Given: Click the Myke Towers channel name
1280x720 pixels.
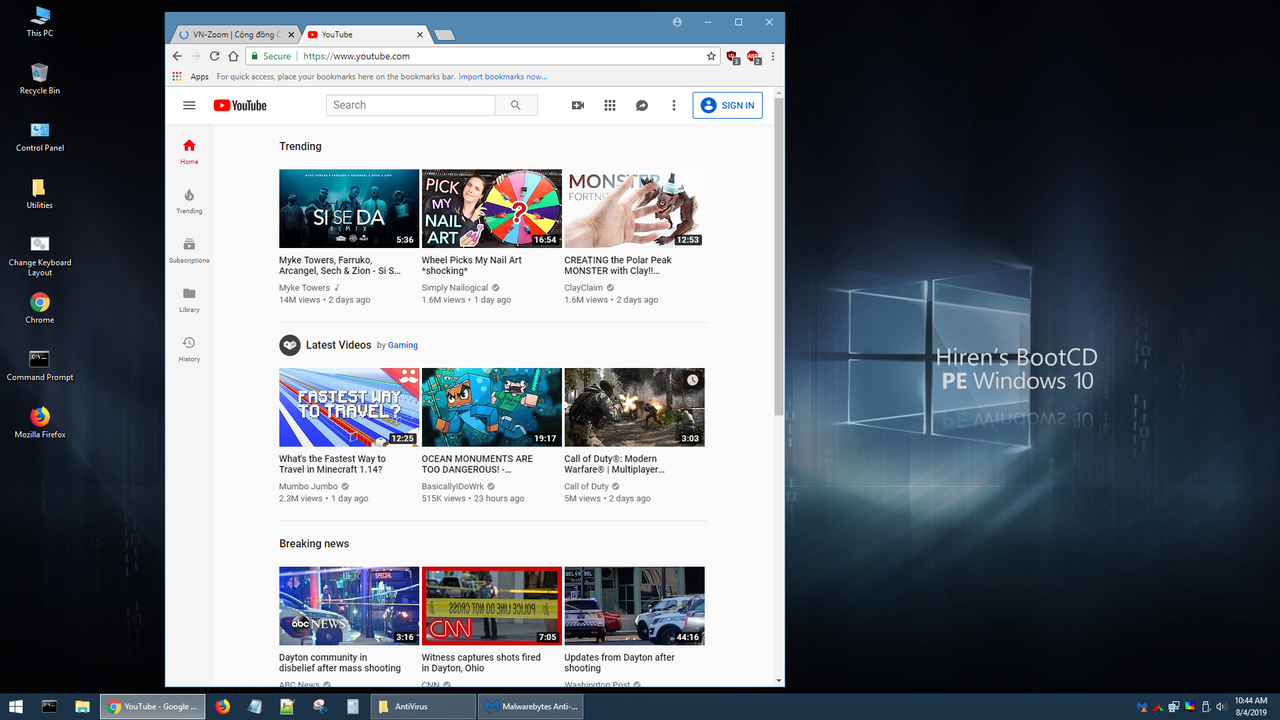Looking at the screenshot, I should point(304,288).
